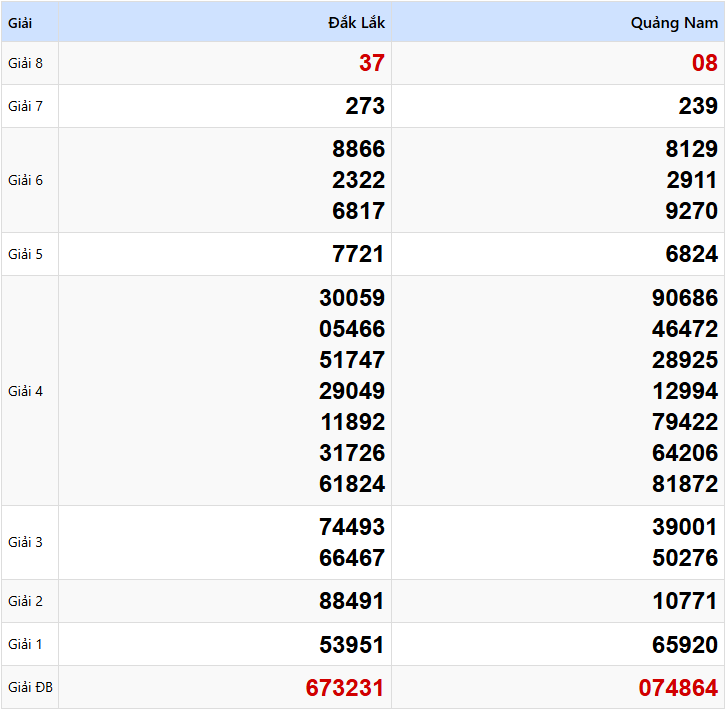Viewport: 727px width, 709px height.
Task: Click number 12994
Action: coord(685,391)
